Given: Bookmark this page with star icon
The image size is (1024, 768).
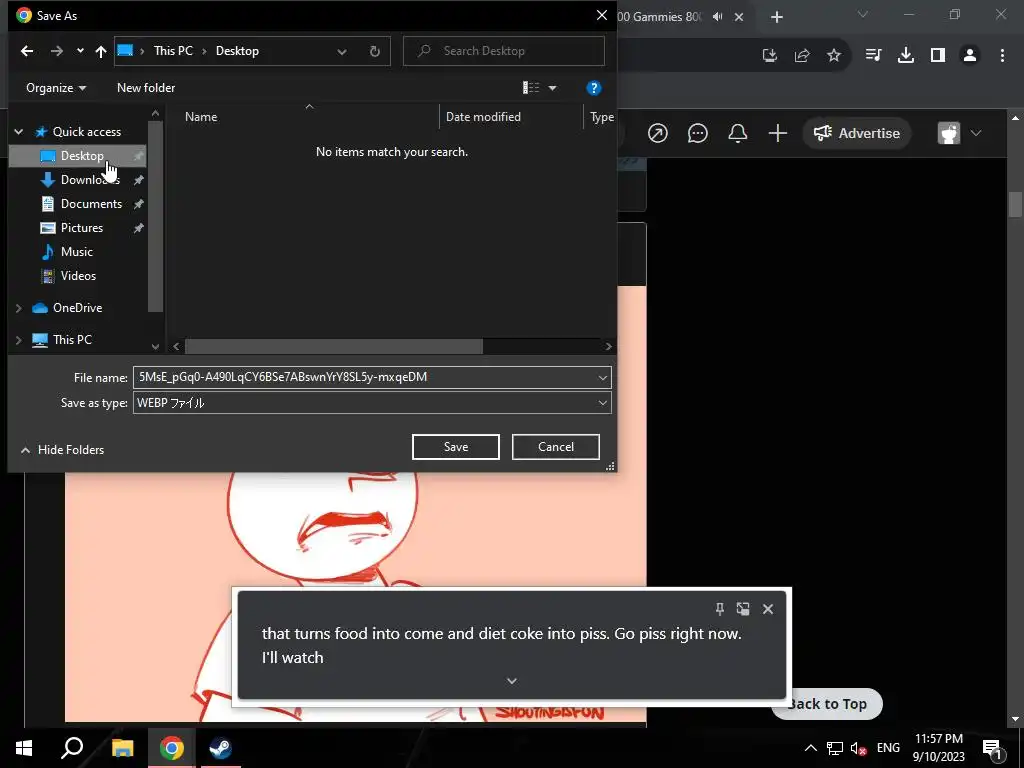Looking at the screenshot, I should tap(834, 56).
